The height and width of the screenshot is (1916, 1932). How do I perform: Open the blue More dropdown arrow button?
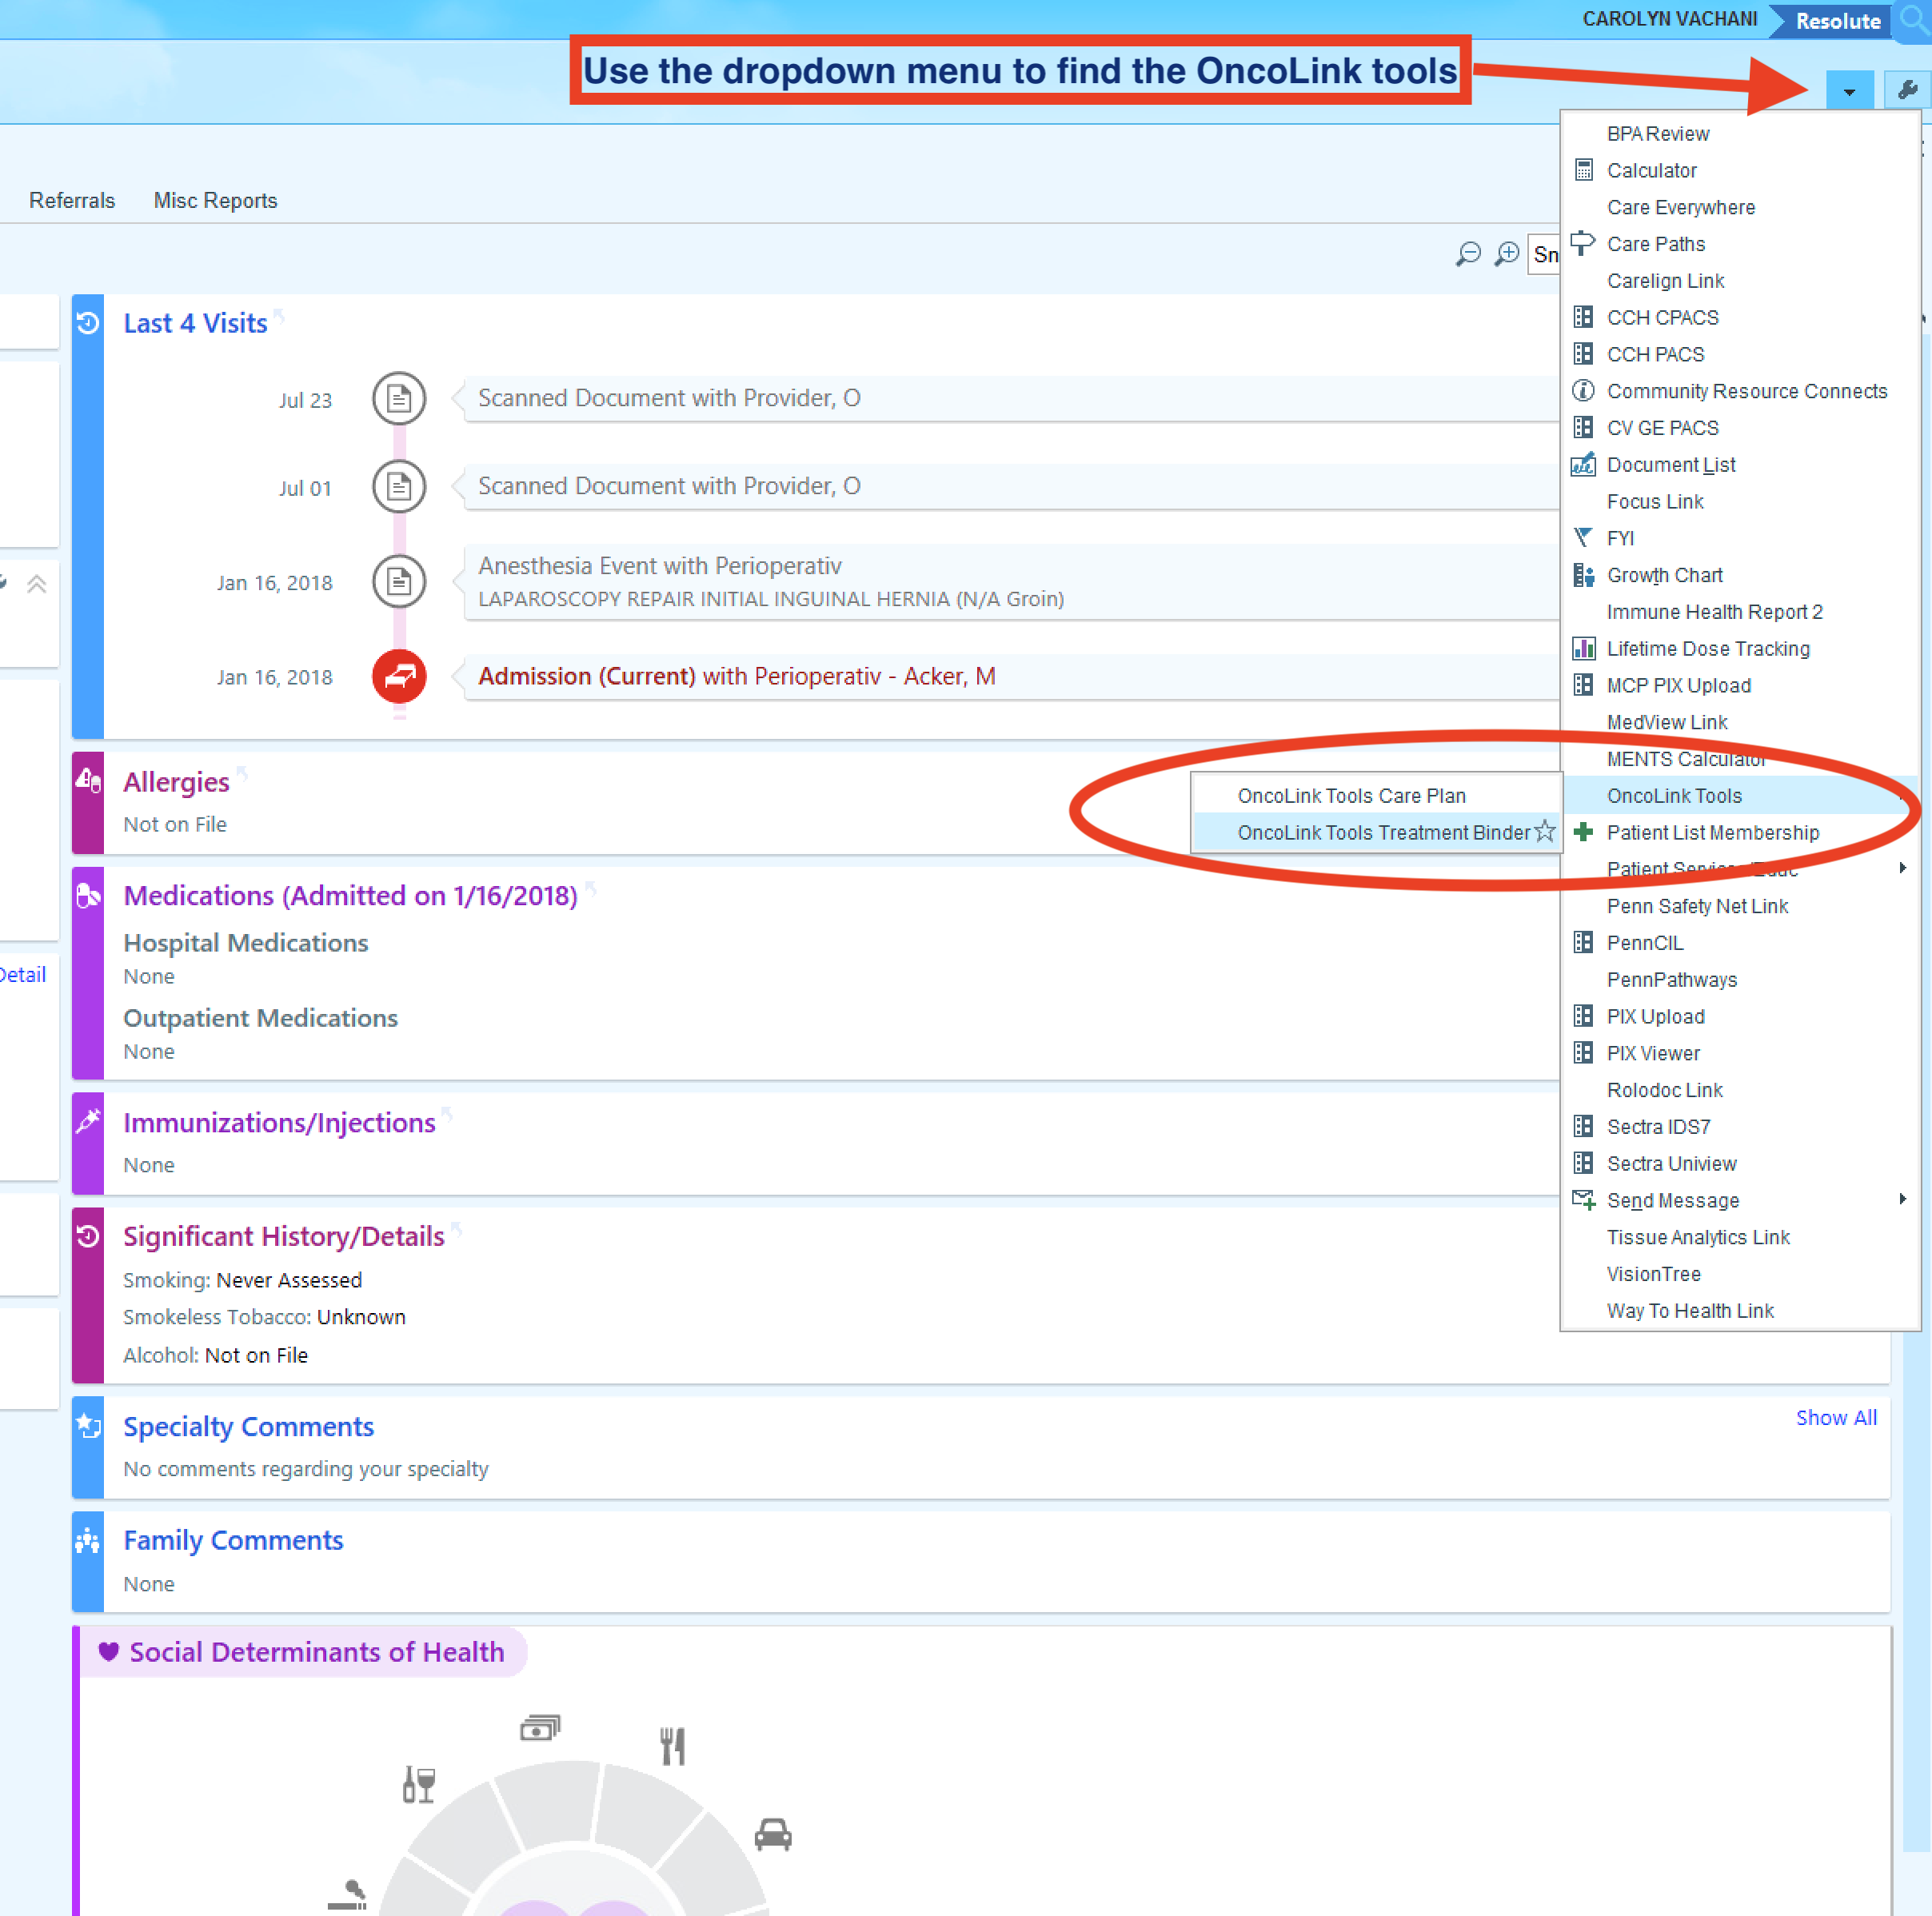[1849, 91]
